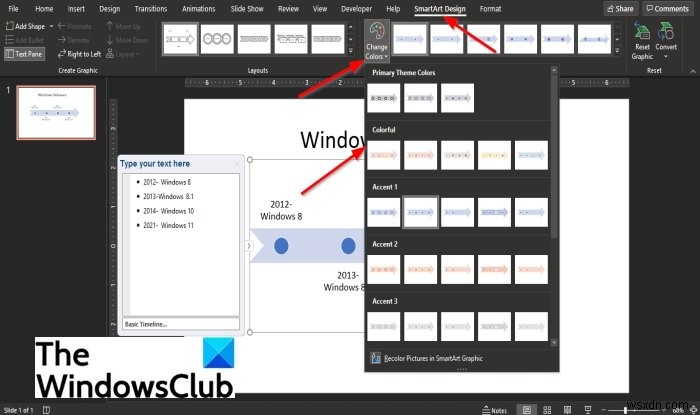Pick the fourth Colorful option with yellow
This screenshot has width=700, height=415.
(494, 155)
